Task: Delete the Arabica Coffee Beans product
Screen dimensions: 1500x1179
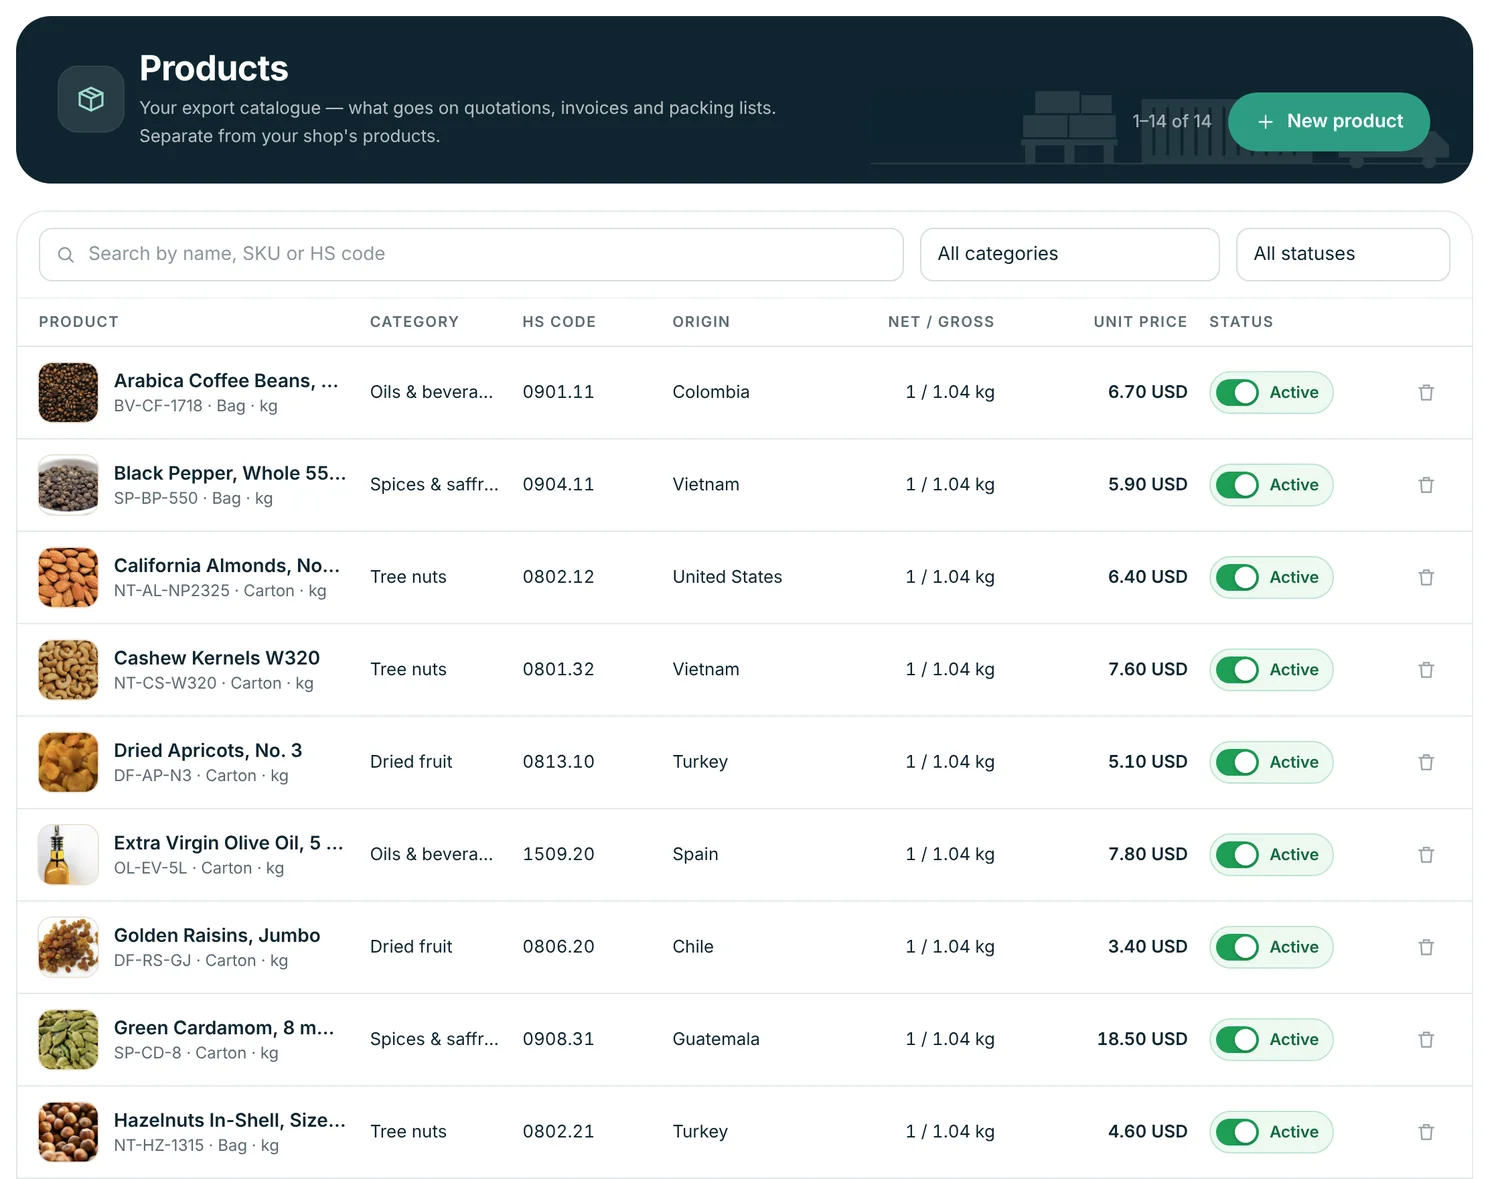Action: (x=1426, y=393)
